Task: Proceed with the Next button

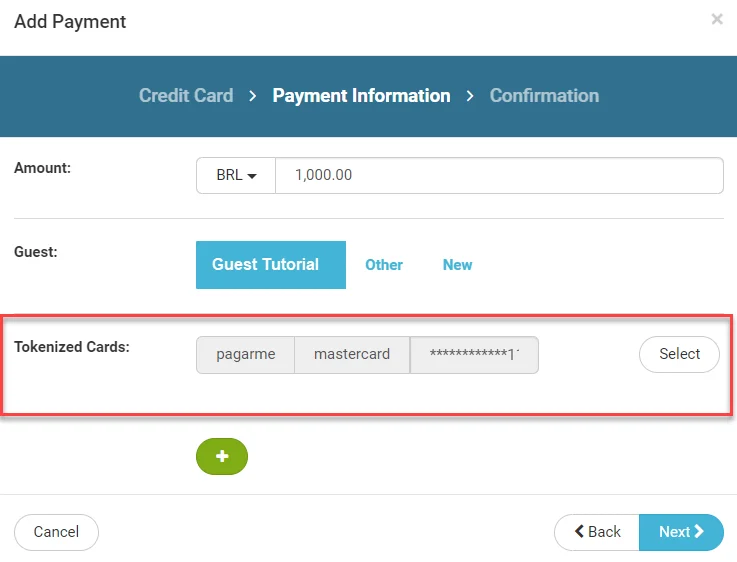Action: 681,532
